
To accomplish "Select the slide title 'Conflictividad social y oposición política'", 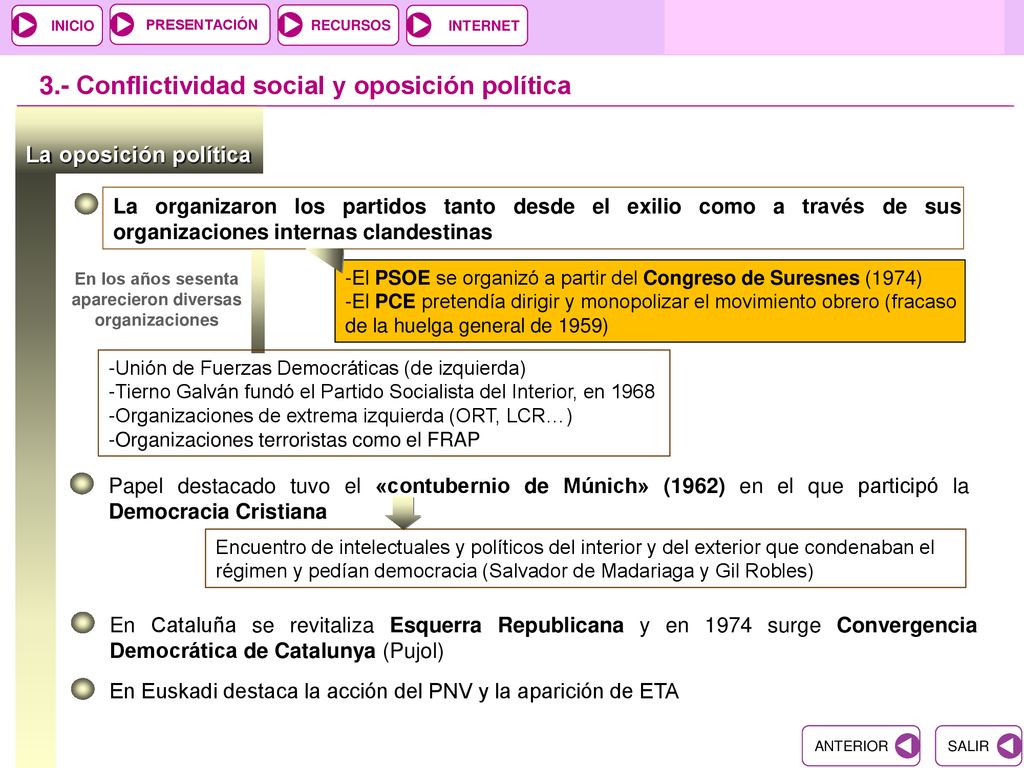I will coord(305,86).
